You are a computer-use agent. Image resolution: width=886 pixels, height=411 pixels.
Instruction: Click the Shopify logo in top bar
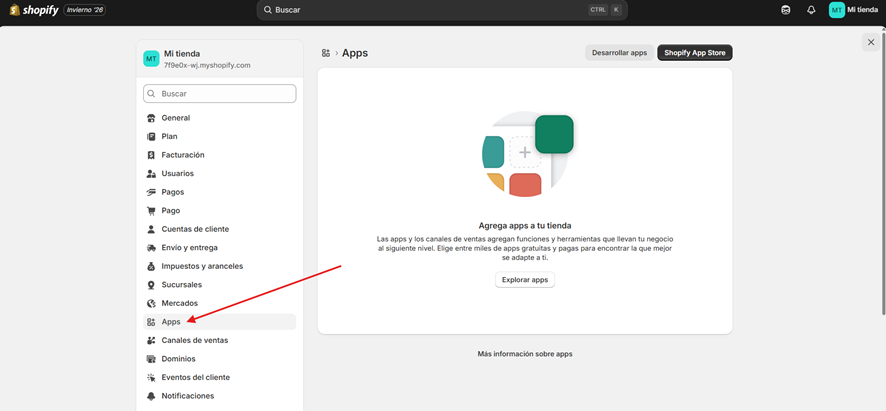(x=34, y=10)
